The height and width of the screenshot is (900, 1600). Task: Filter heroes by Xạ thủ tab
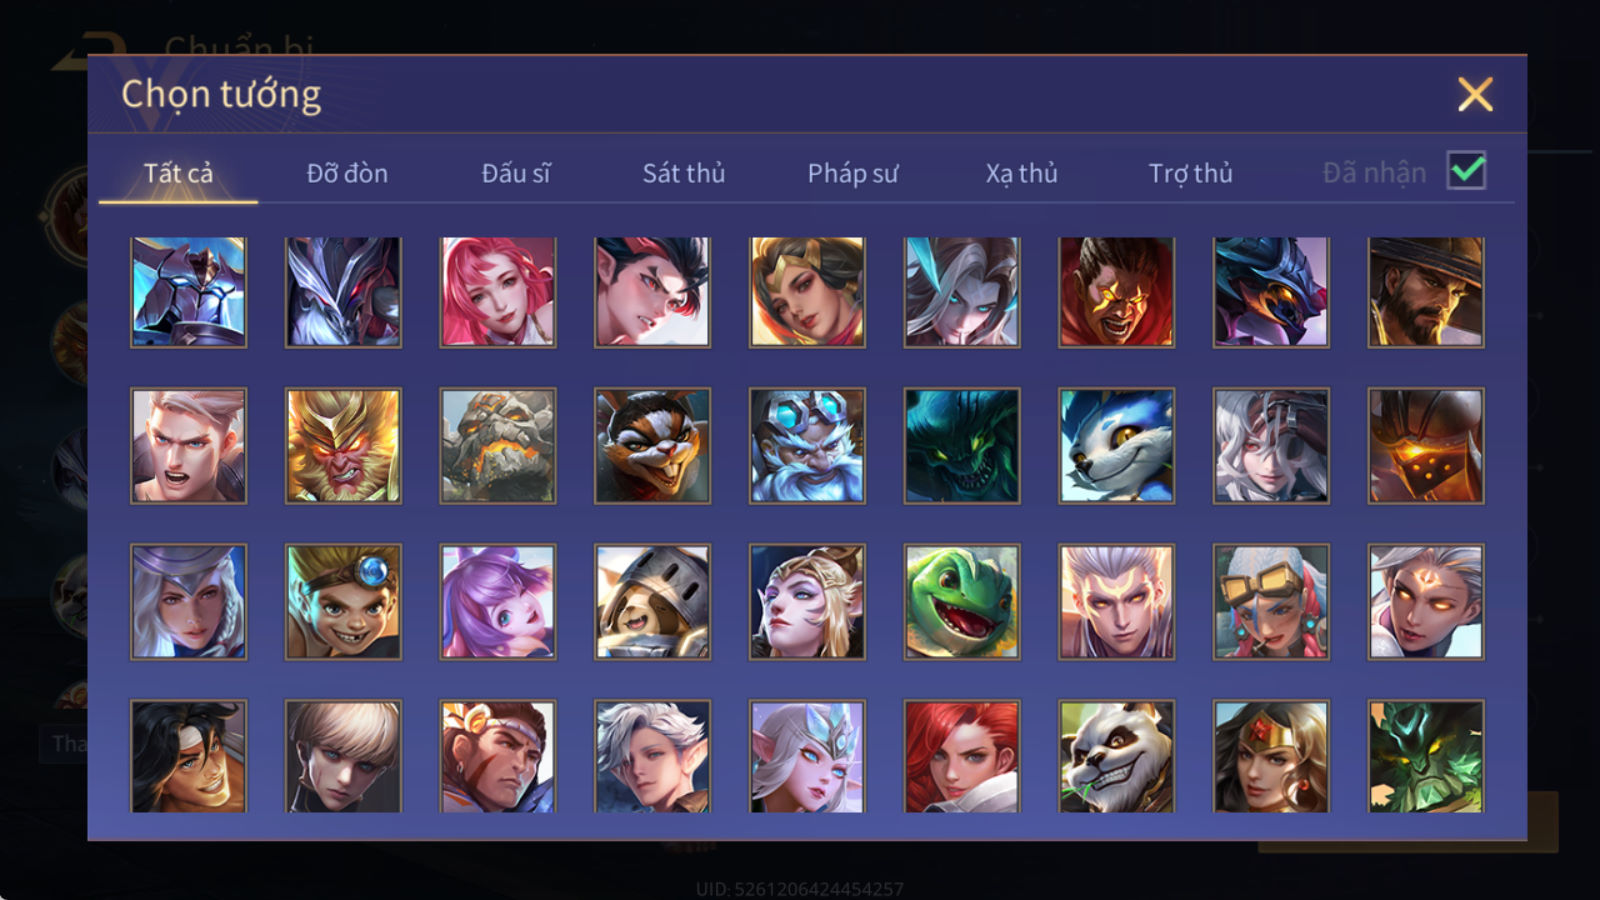[1021, 173]
